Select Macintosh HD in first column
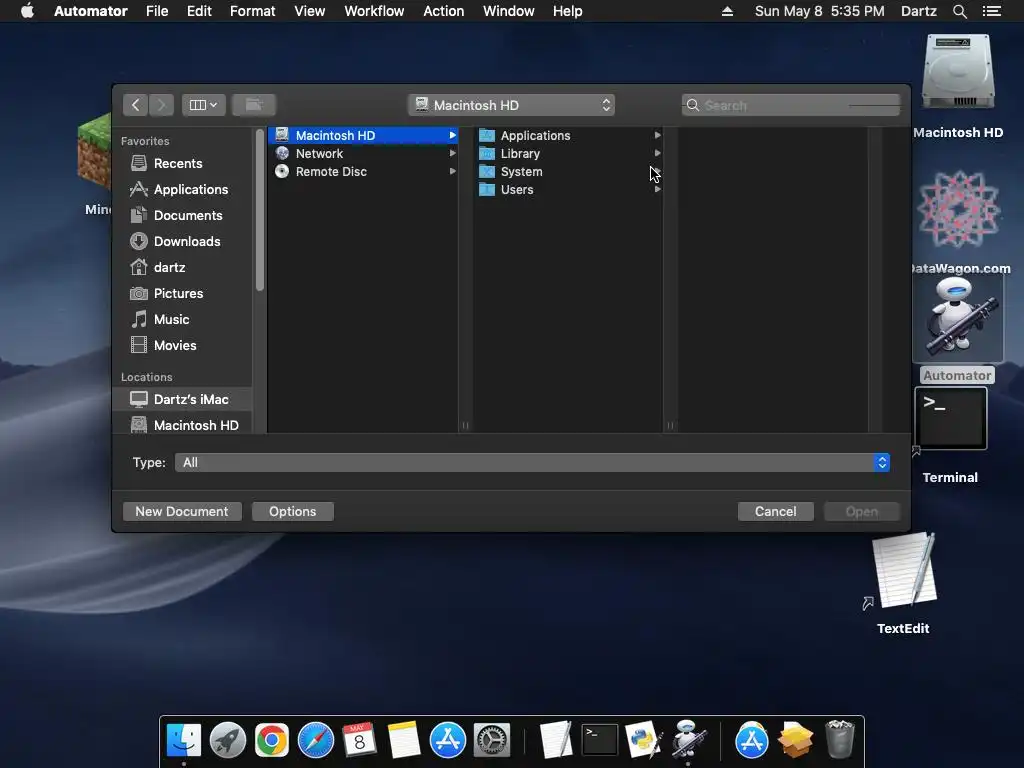This screenshot has height=768, width=1024. (363, 135)
